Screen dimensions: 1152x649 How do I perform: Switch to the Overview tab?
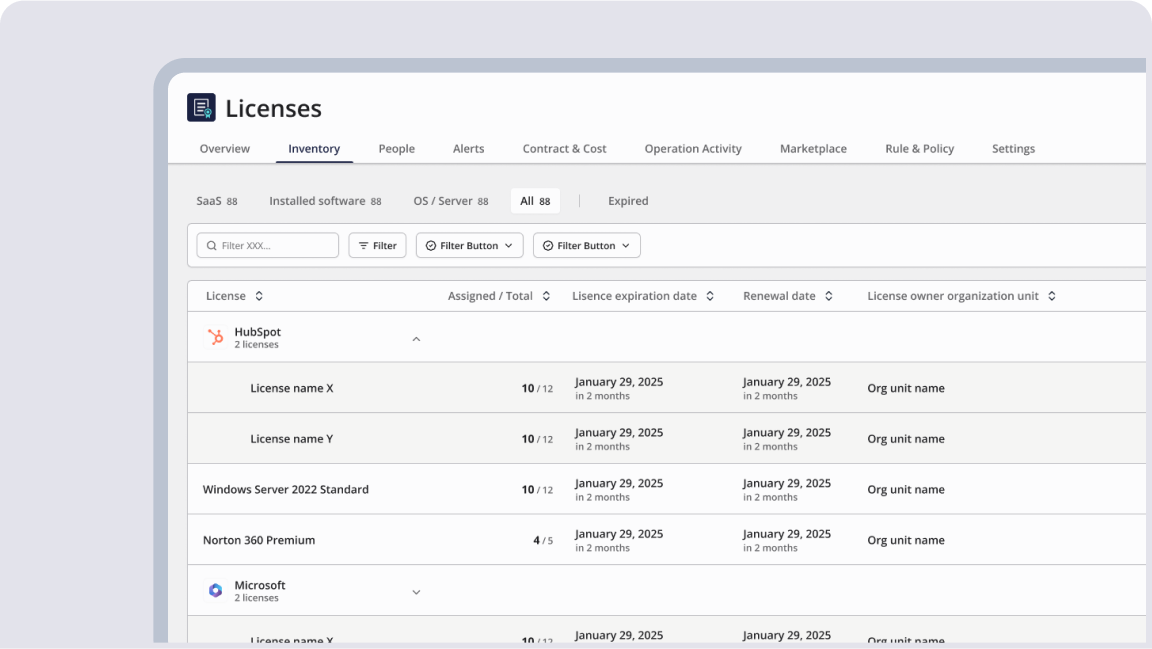click(x=224, y=149)
